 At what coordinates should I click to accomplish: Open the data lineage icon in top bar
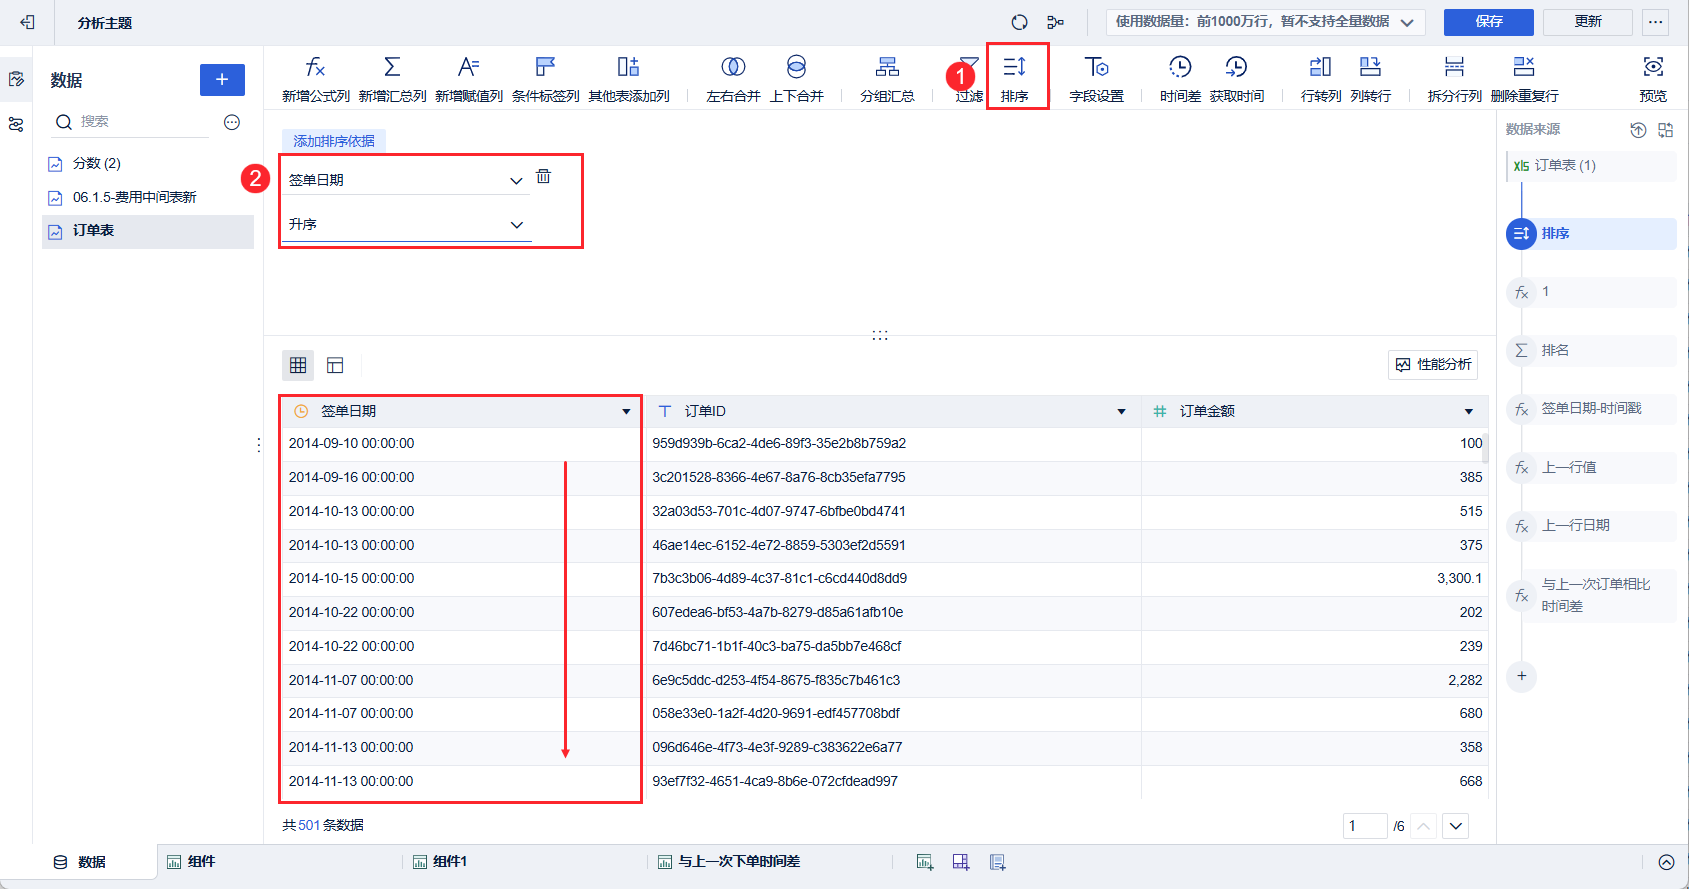point(1055,22)
